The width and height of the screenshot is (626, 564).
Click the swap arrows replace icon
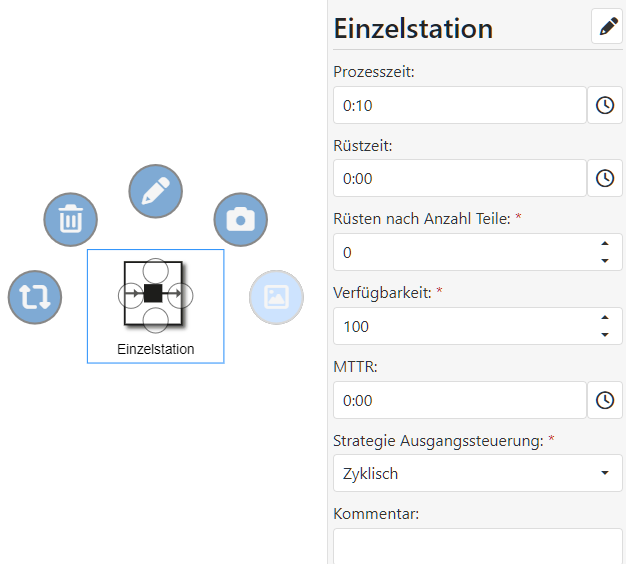(x=35, y=297)
